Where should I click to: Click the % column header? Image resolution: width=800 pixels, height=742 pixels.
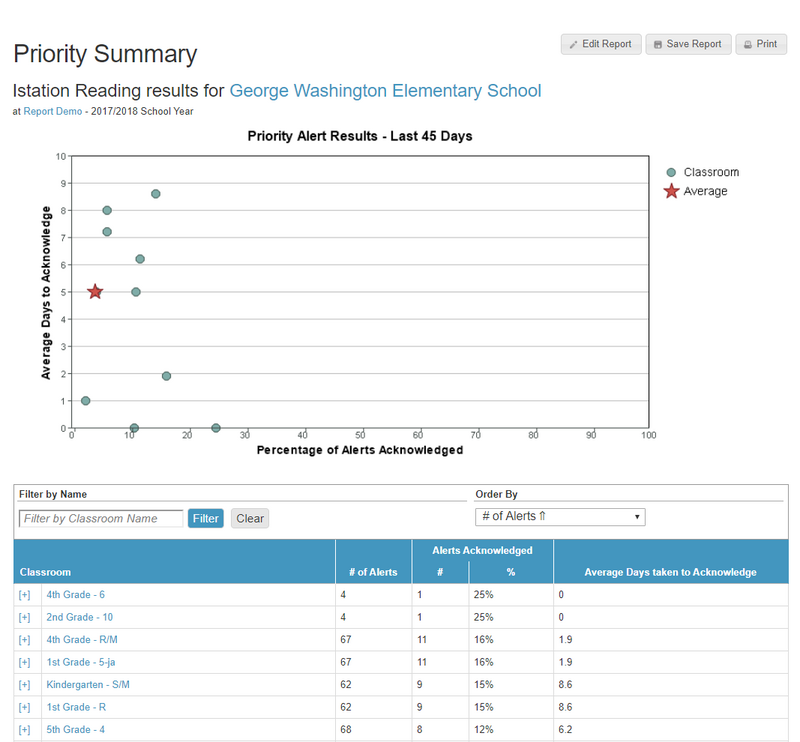pyautogui.click(x=511, y=573)
